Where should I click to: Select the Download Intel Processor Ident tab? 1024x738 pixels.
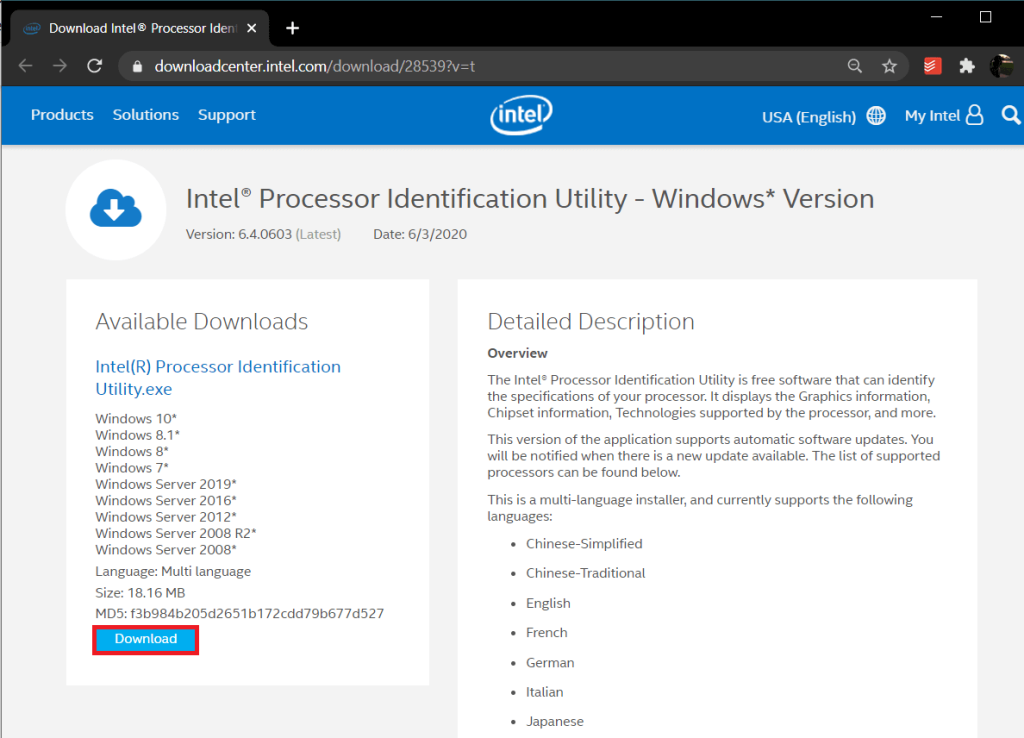pyautogui.click(x=140, y=28)
